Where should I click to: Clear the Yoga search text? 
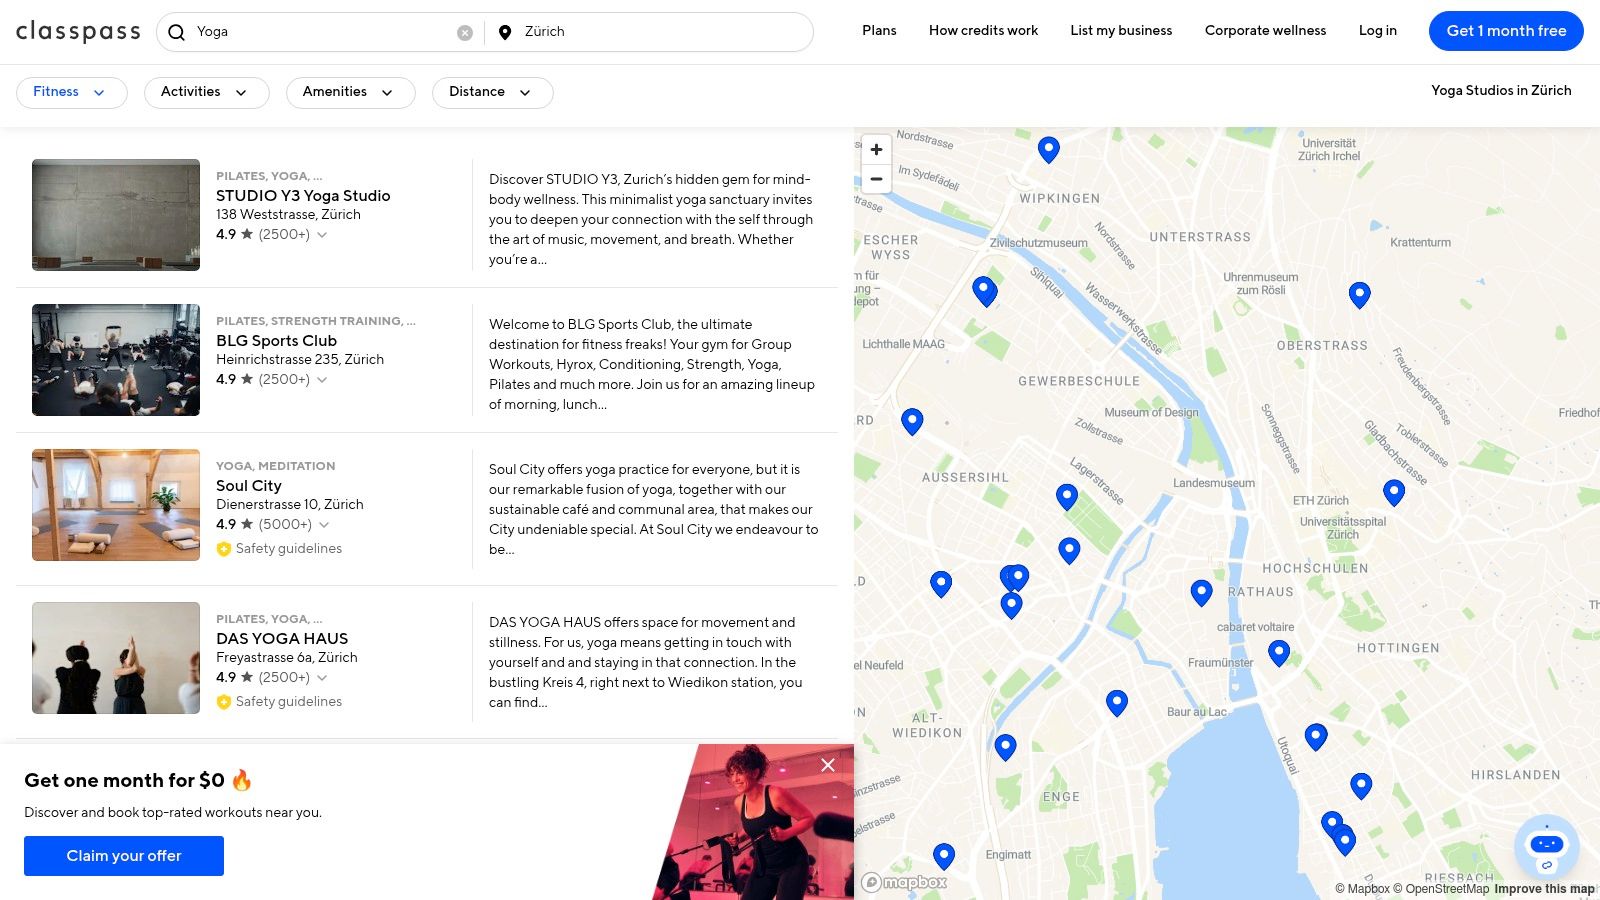coord(465,33)
